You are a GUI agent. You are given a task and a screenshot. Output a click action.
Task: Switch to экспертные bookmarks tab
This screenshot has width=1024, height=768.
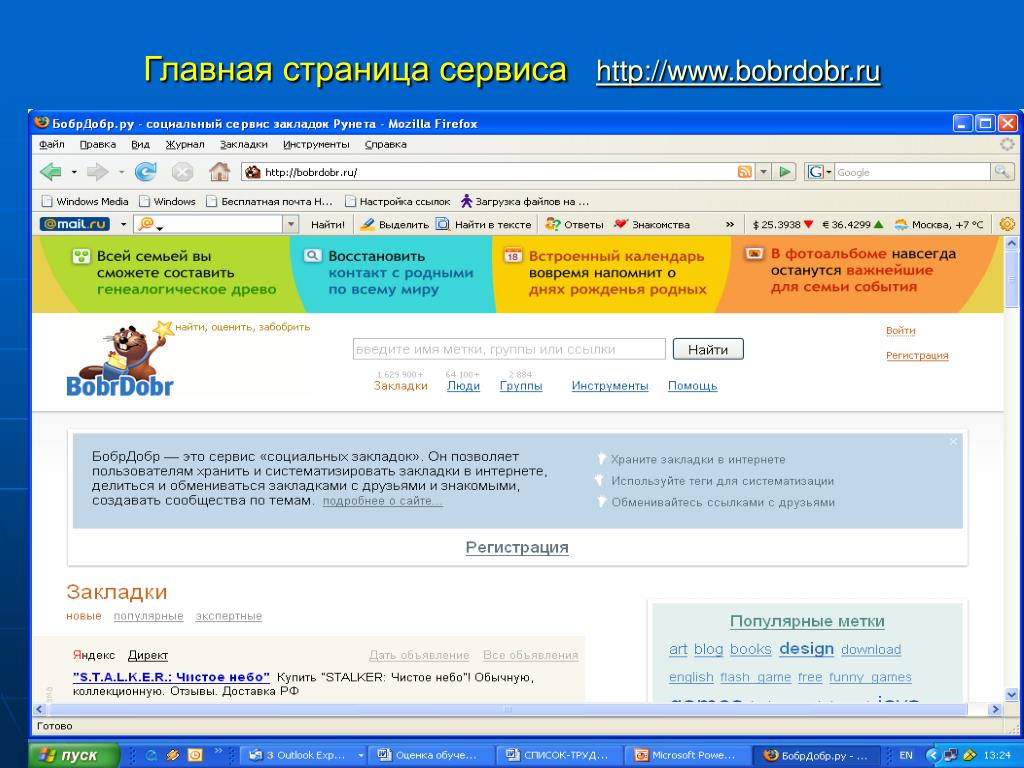click(229, 616)
